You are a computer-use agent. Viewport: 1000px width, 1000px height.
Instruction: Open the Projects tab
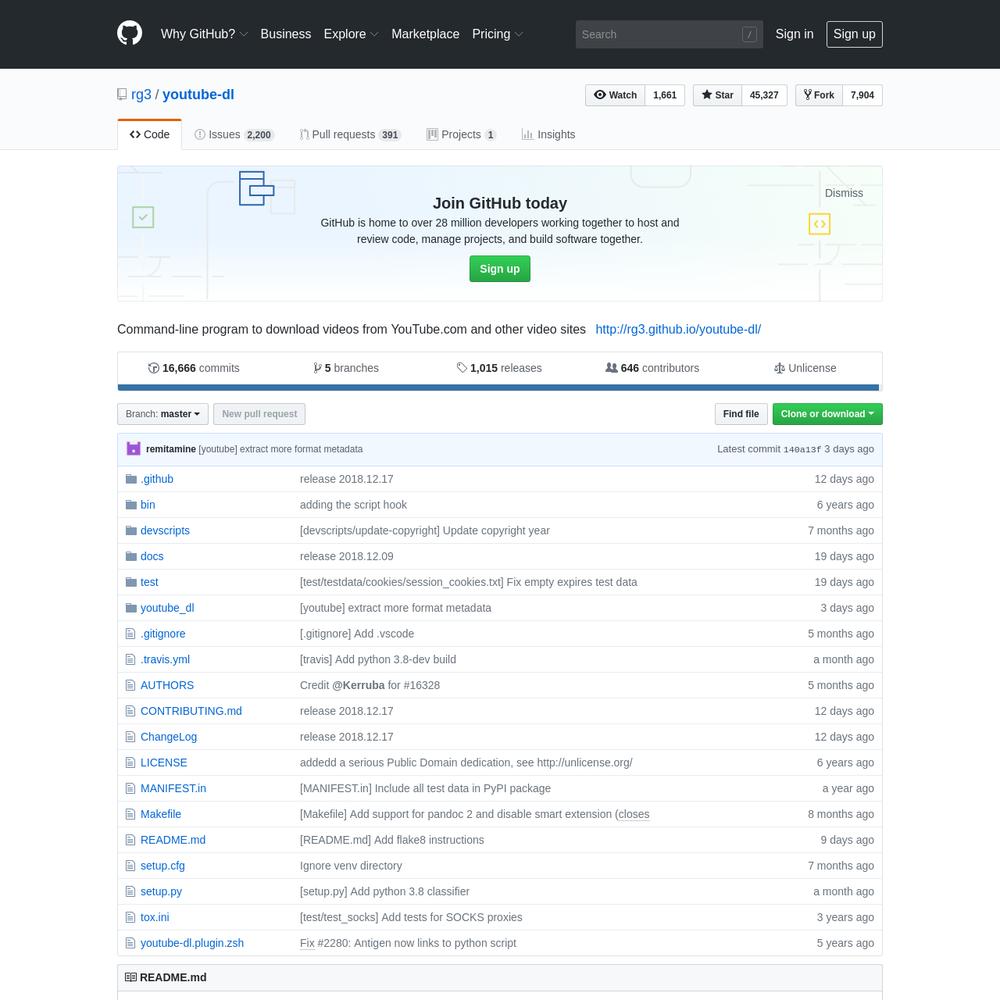tap(461, 135)
